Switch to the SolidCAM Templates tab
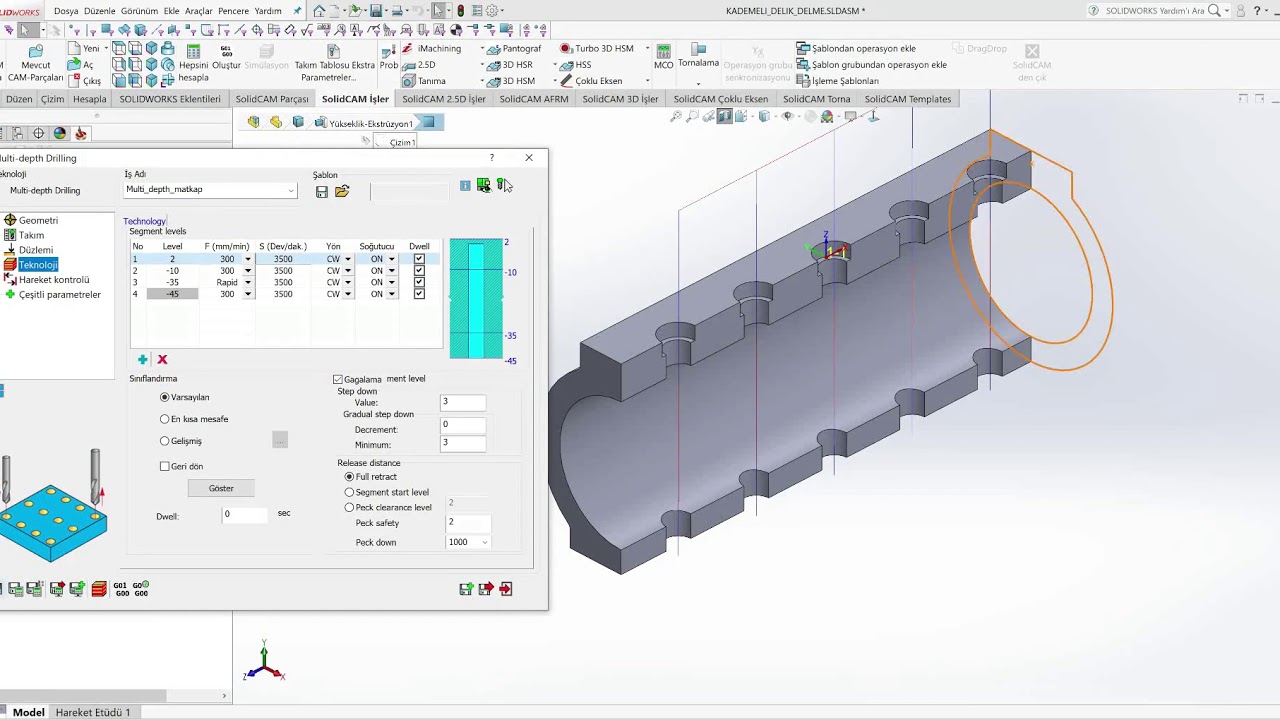 [908, 99]
